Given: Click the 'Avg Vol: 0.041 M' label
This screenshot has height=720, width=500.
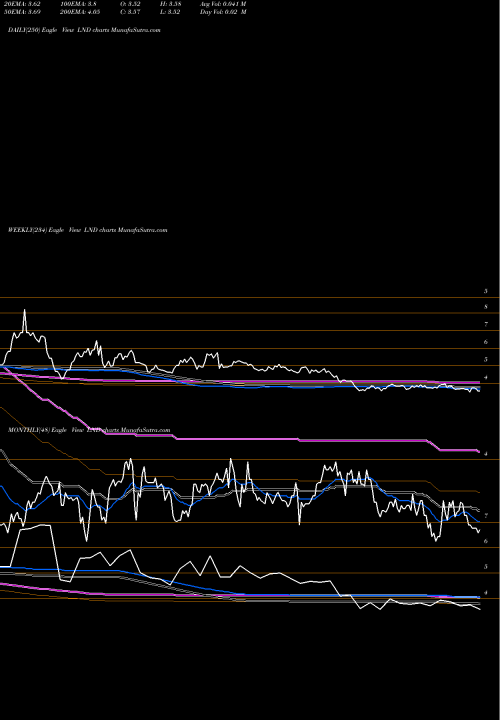Looking at the screenshot, I should click(x=223, y=4).
